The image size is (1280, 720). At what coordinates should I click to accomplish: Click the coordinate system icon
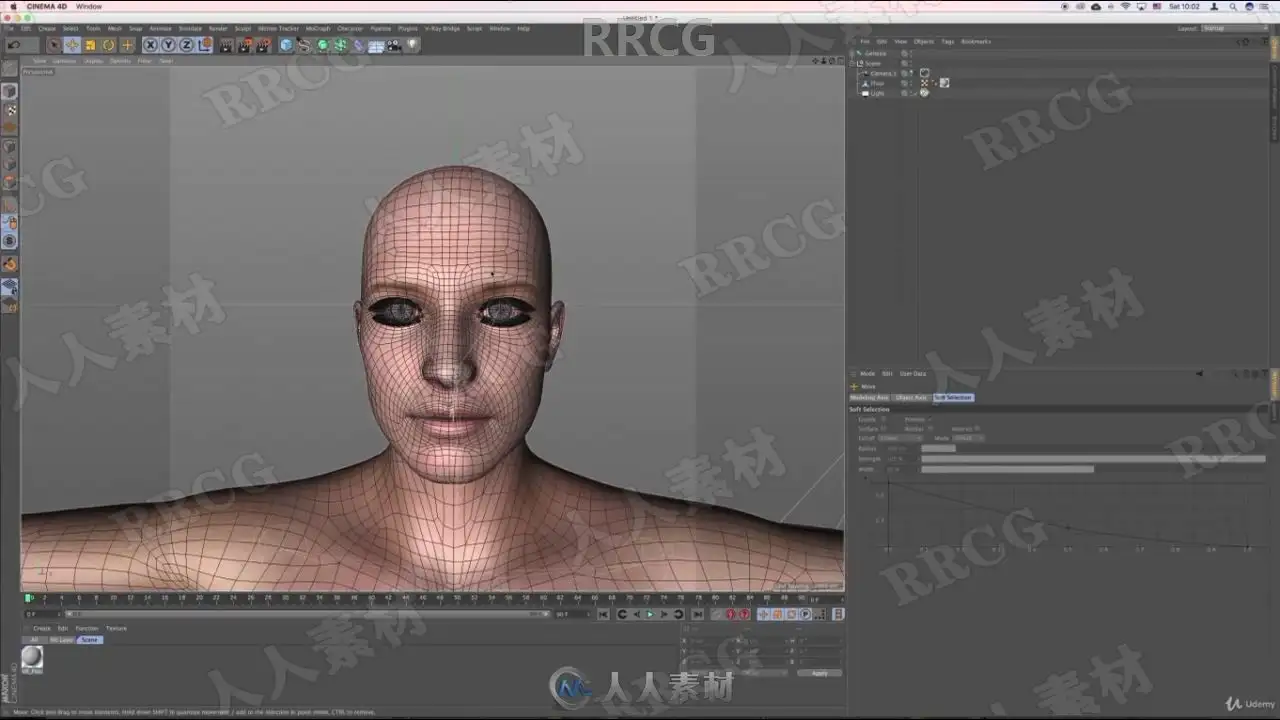205,45
